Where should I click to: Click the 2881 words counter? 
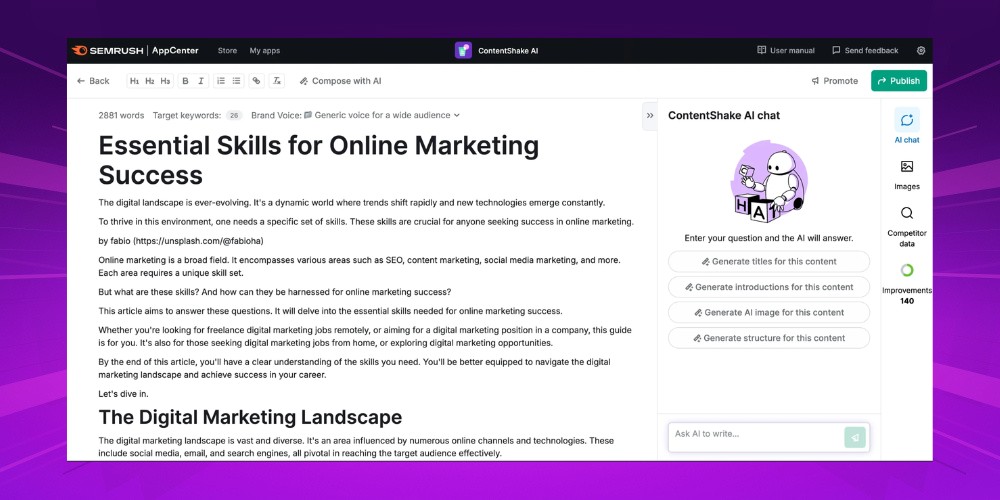tap(121, 115)
